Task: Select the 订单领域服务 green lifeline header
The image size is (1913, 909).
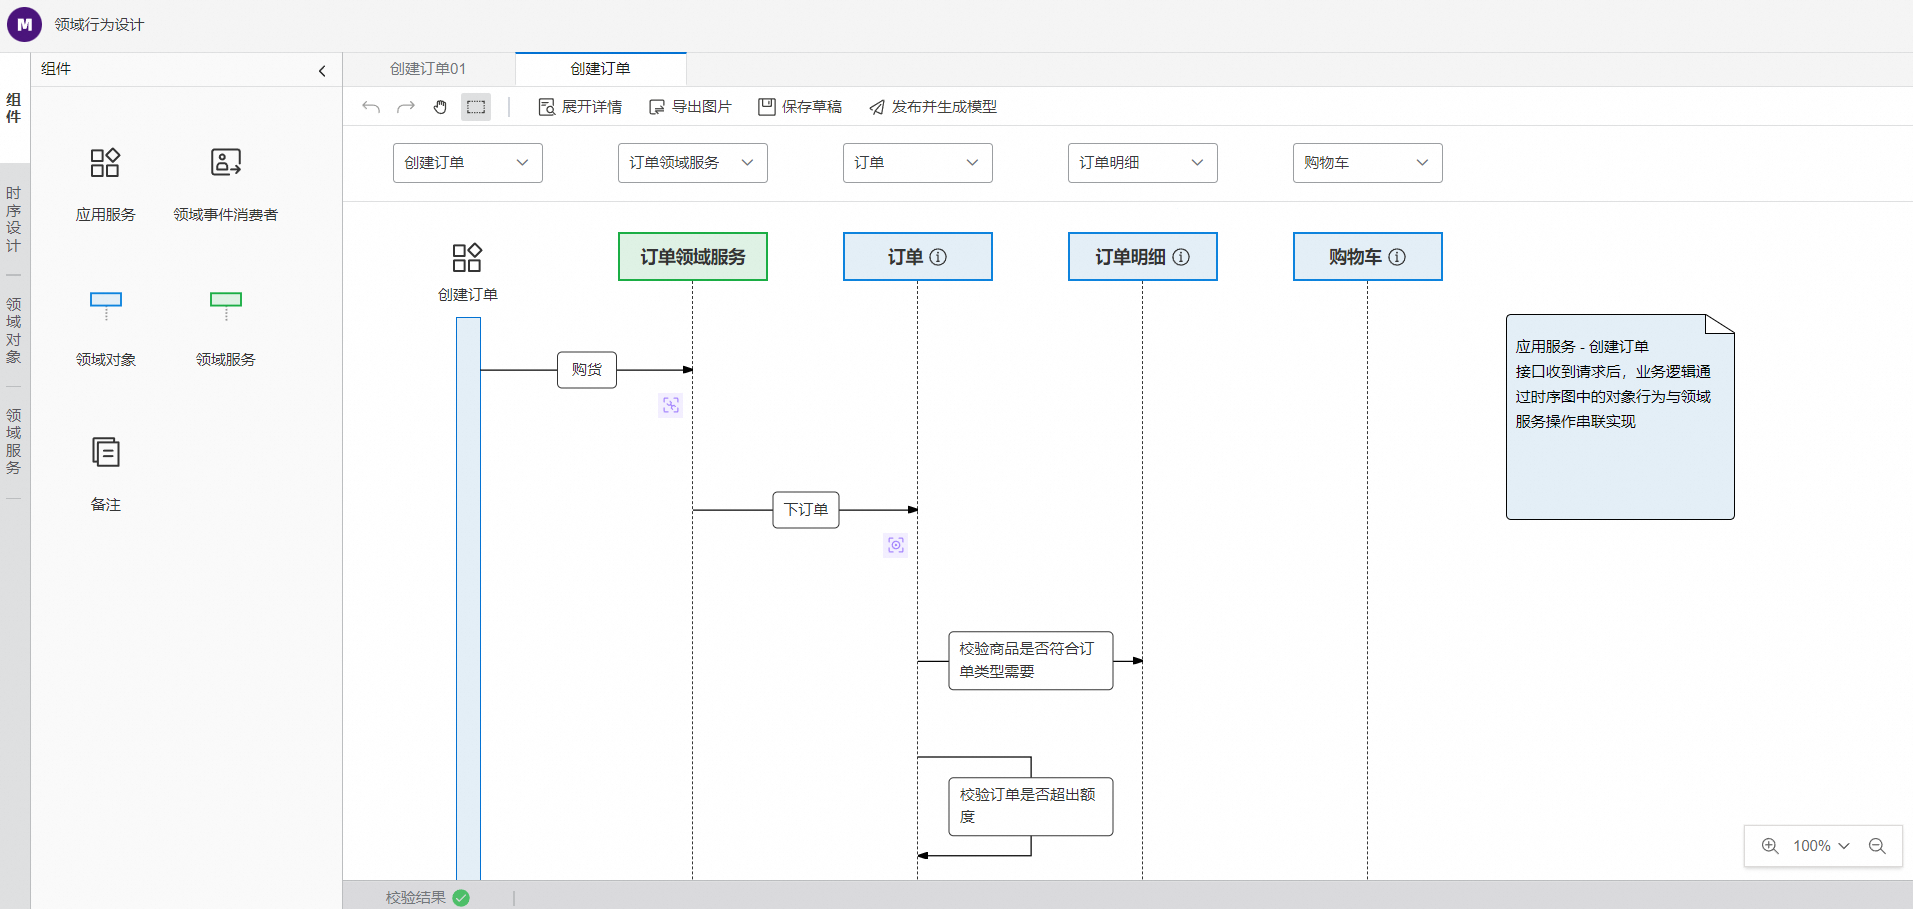Action: [693, 257]
